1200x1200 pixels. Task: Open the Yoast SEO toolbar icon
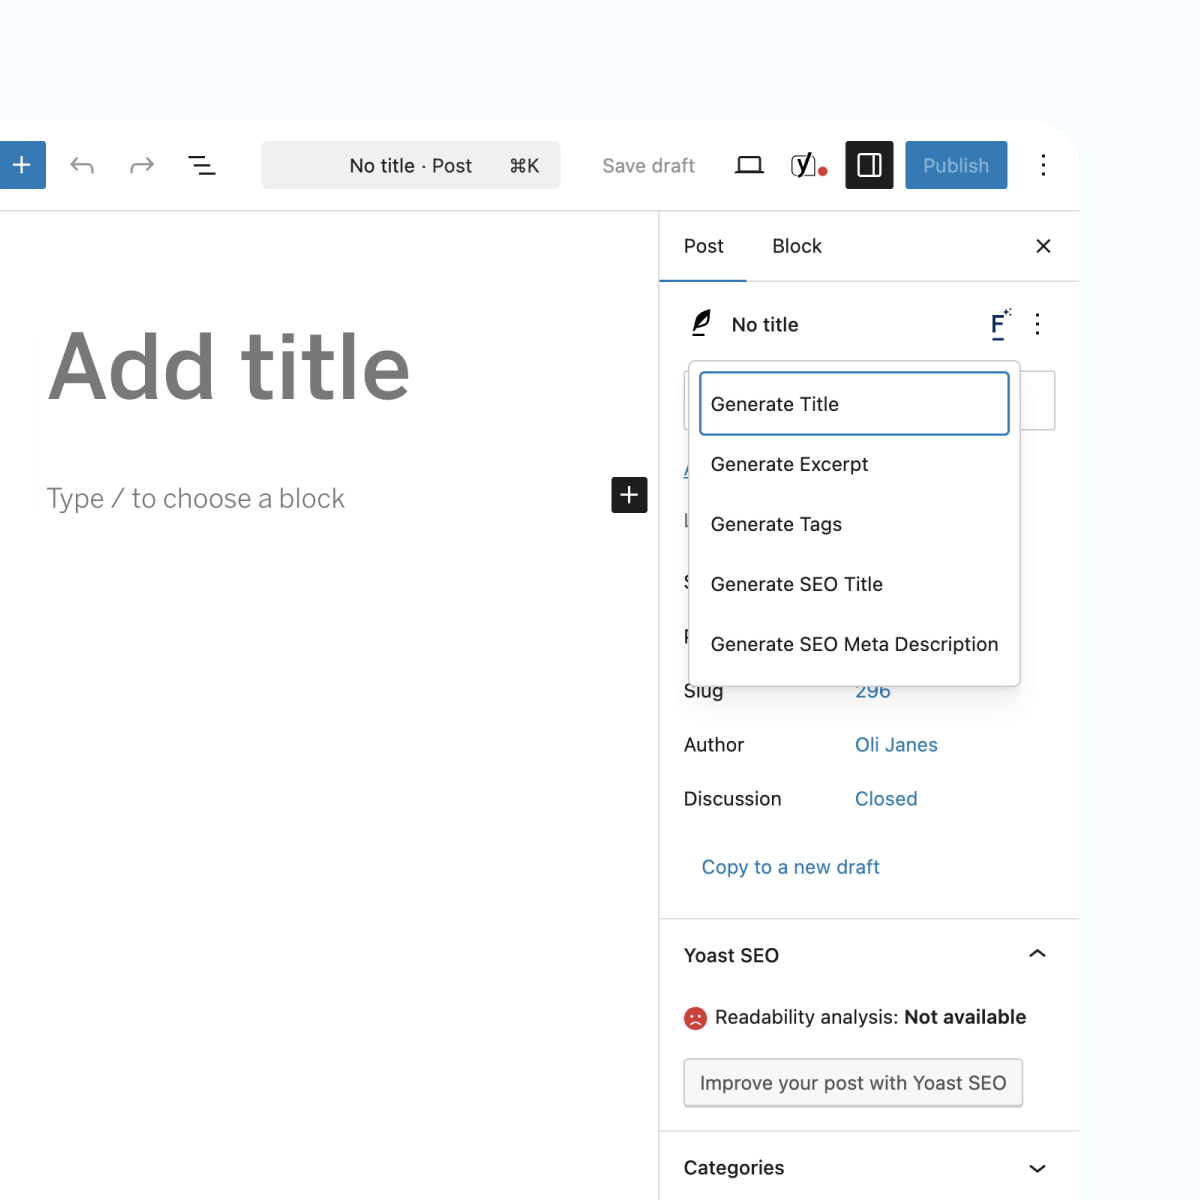(807, 165)
